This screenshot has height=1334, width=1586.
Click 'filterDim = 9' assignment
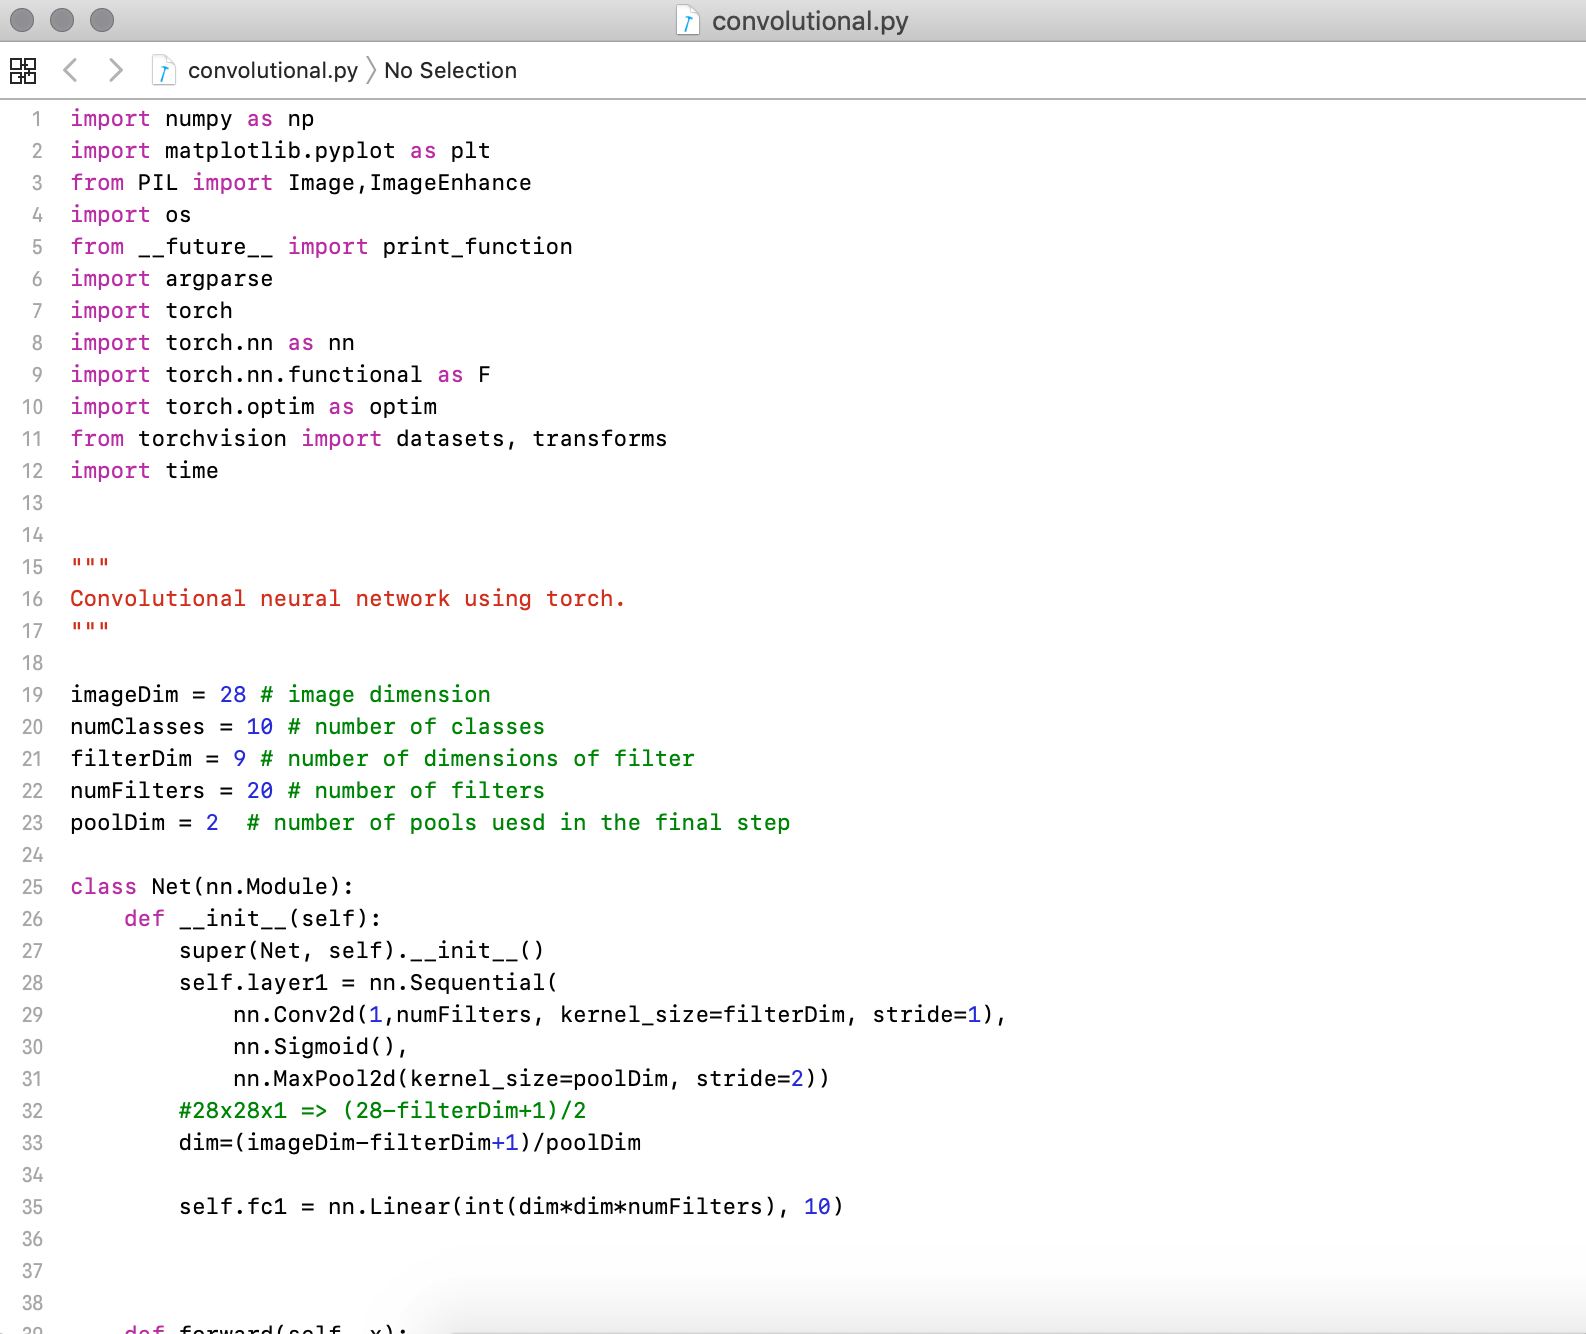(158, 759)
